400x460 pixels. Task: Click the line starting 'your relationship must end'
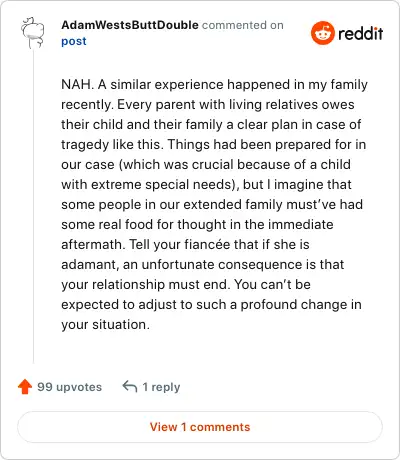coord(186,285)
